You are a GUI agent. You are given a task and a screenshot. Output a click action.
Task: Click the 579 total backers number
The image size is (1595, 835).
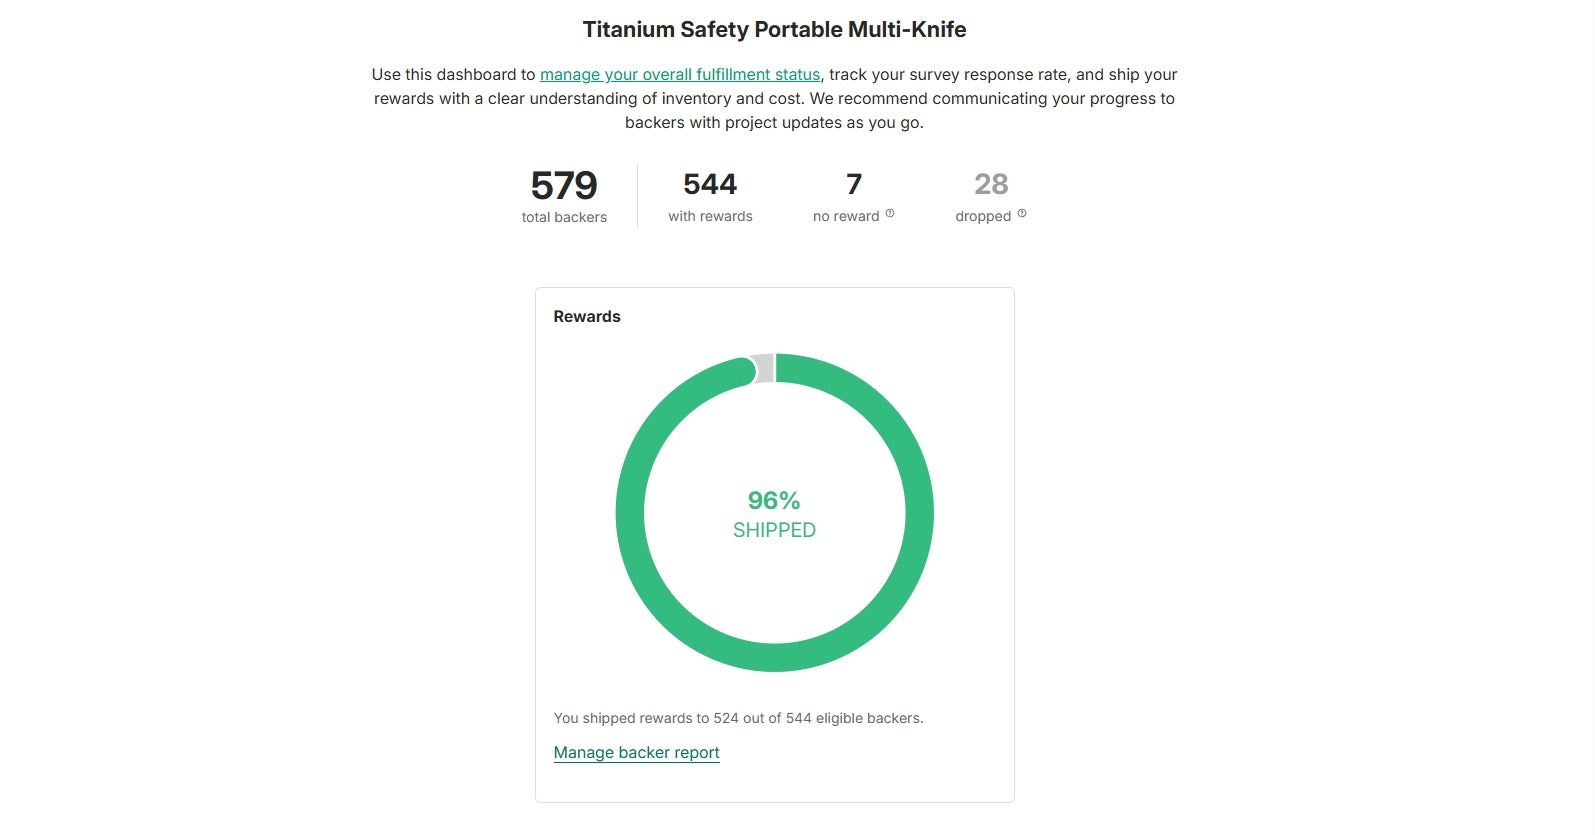pyautogui.click(x=564, y=186)
